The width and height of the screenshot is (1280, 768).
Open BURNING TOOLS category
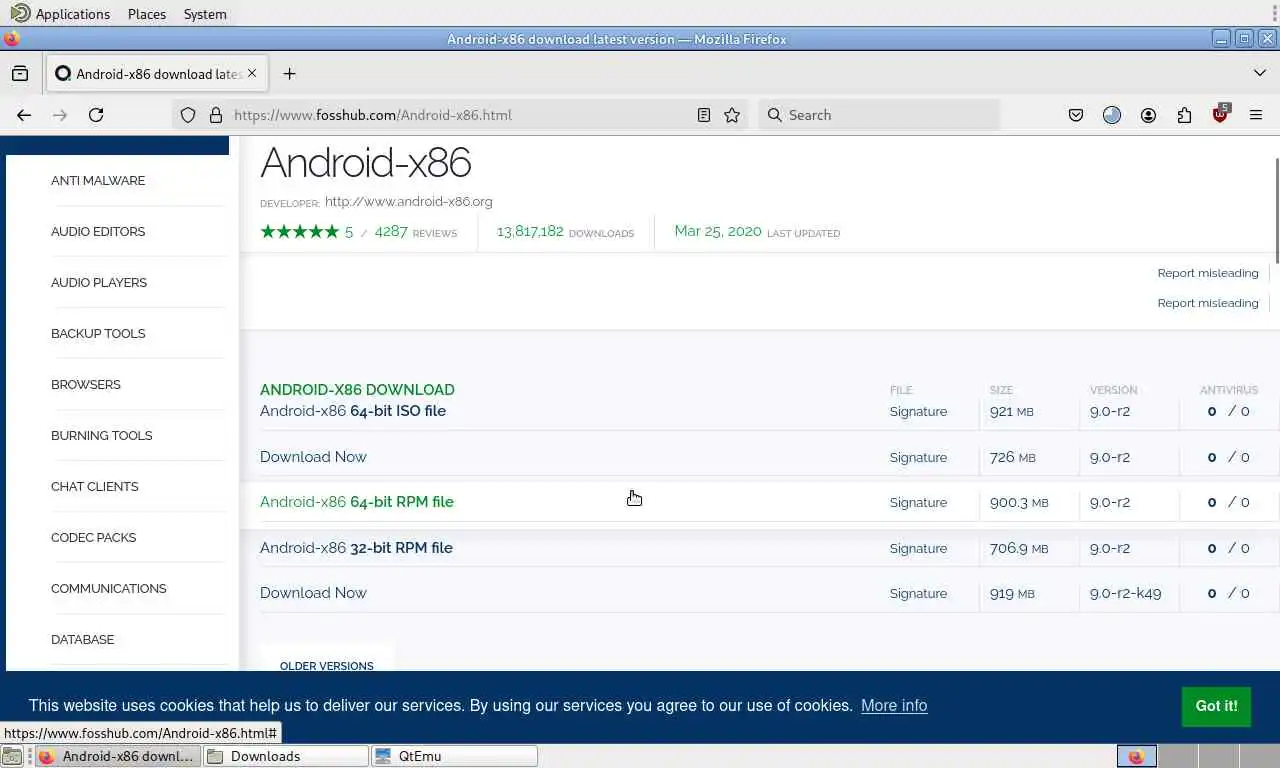[101, 436]
